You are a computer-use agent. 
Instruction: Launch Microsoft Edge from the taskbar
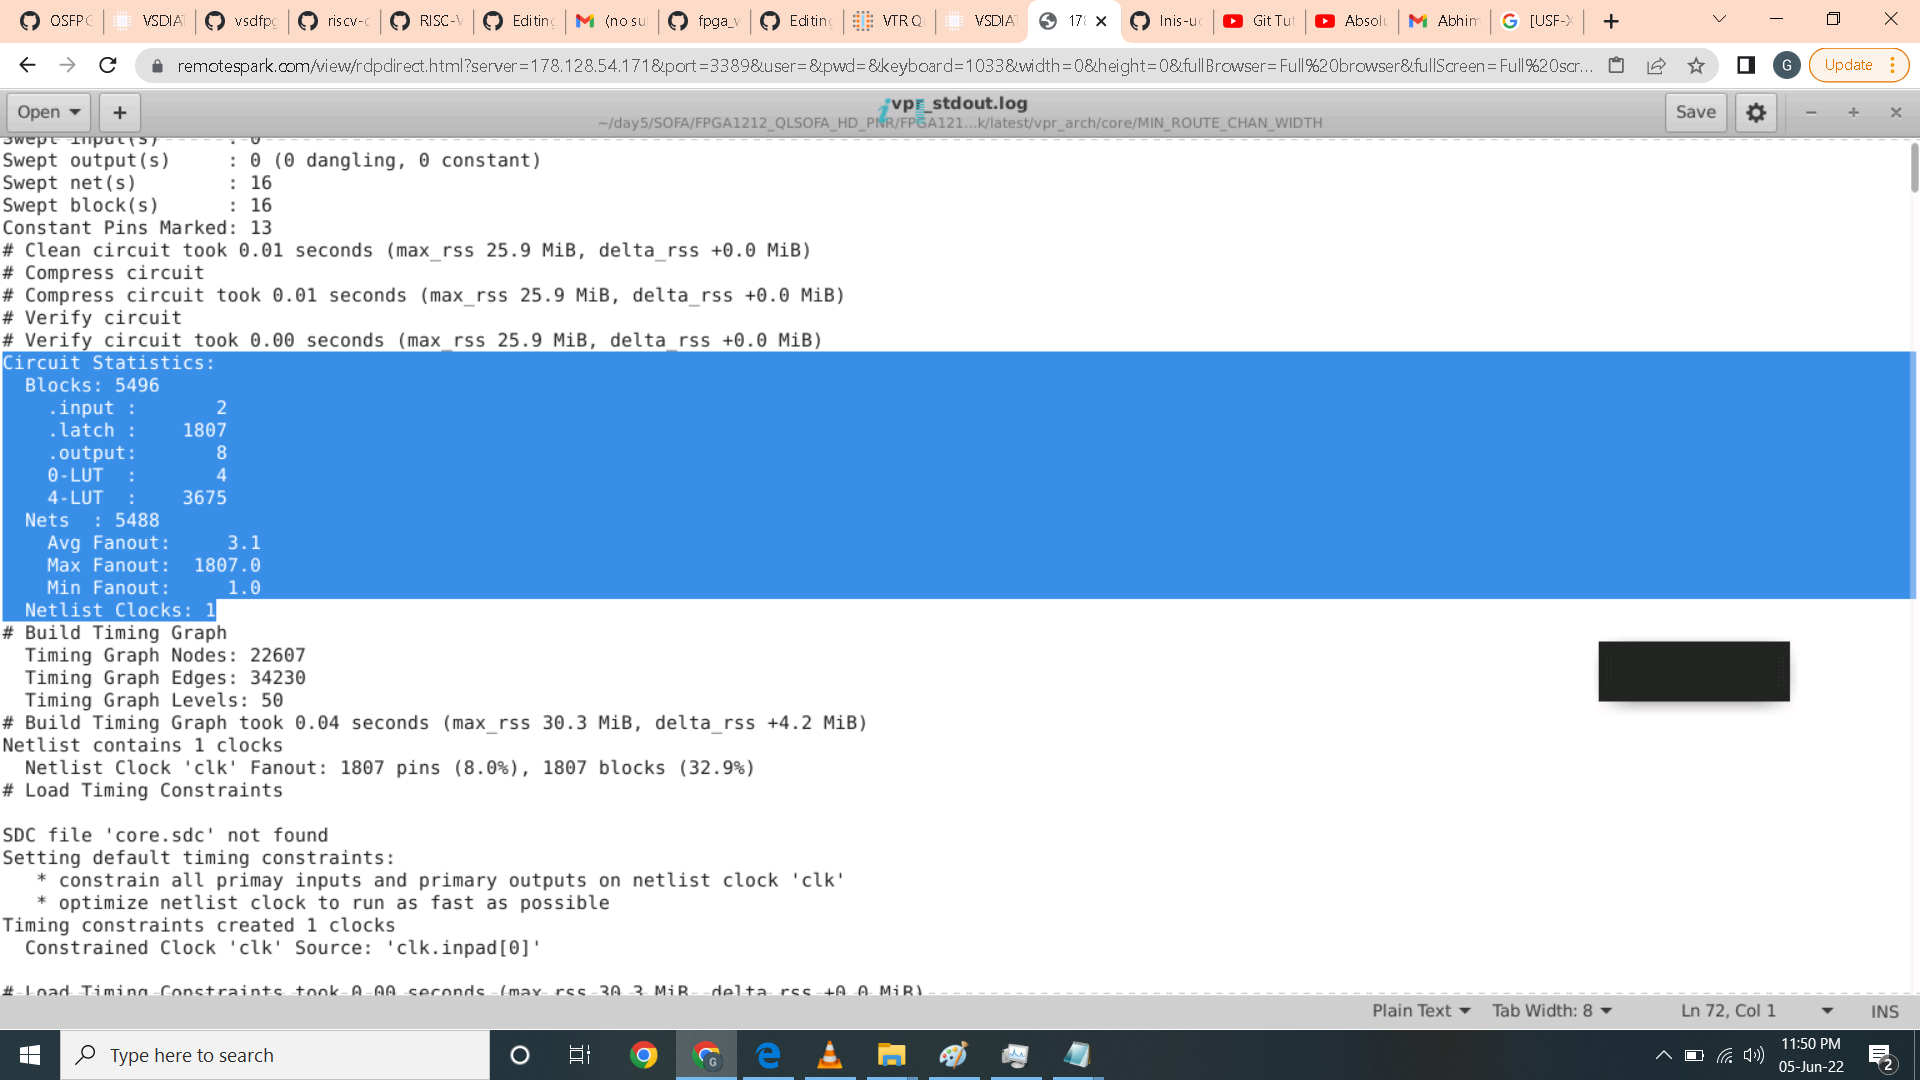(x=768, y=1055)
